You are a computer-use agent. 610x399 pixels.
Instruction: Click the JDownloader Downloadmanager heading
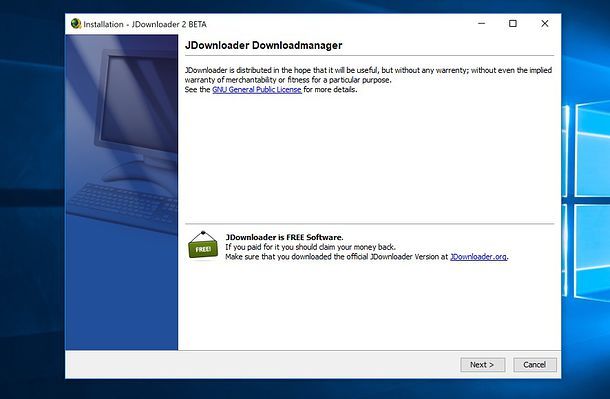point(263,45)
